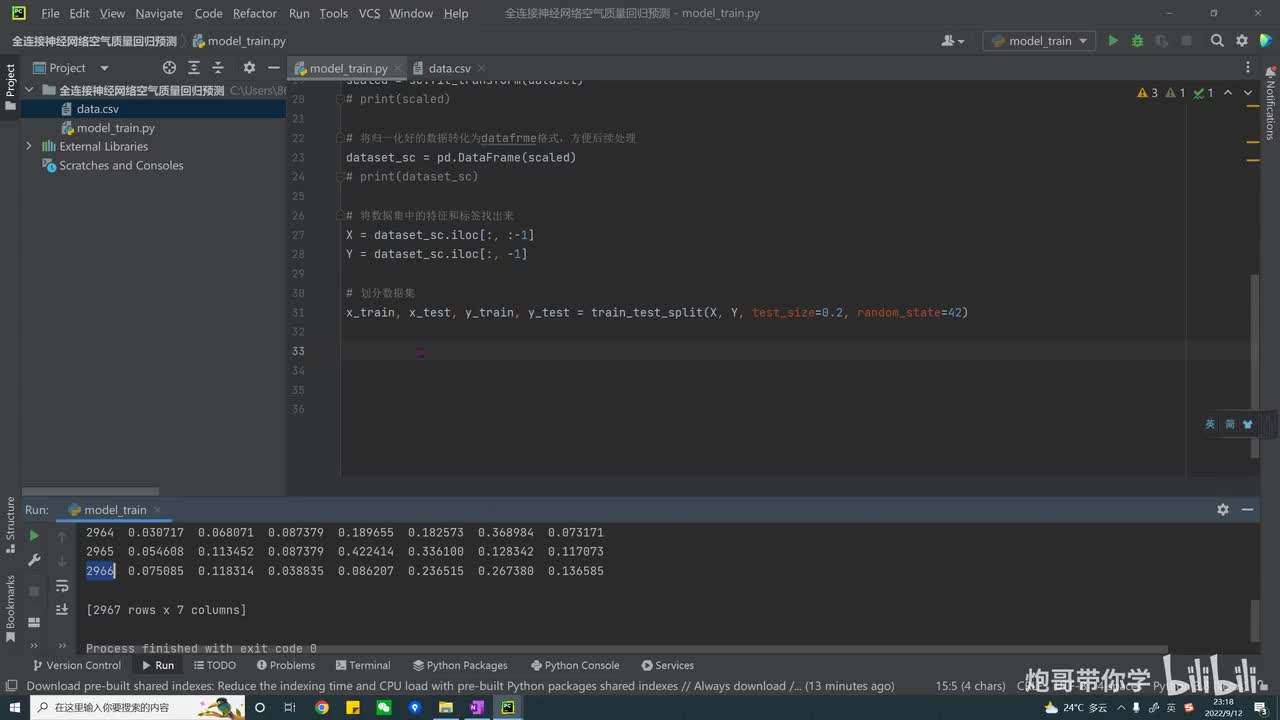Open Project panel options gear
The height and width of the screenshot is (720, 1280).
(249, 68)
